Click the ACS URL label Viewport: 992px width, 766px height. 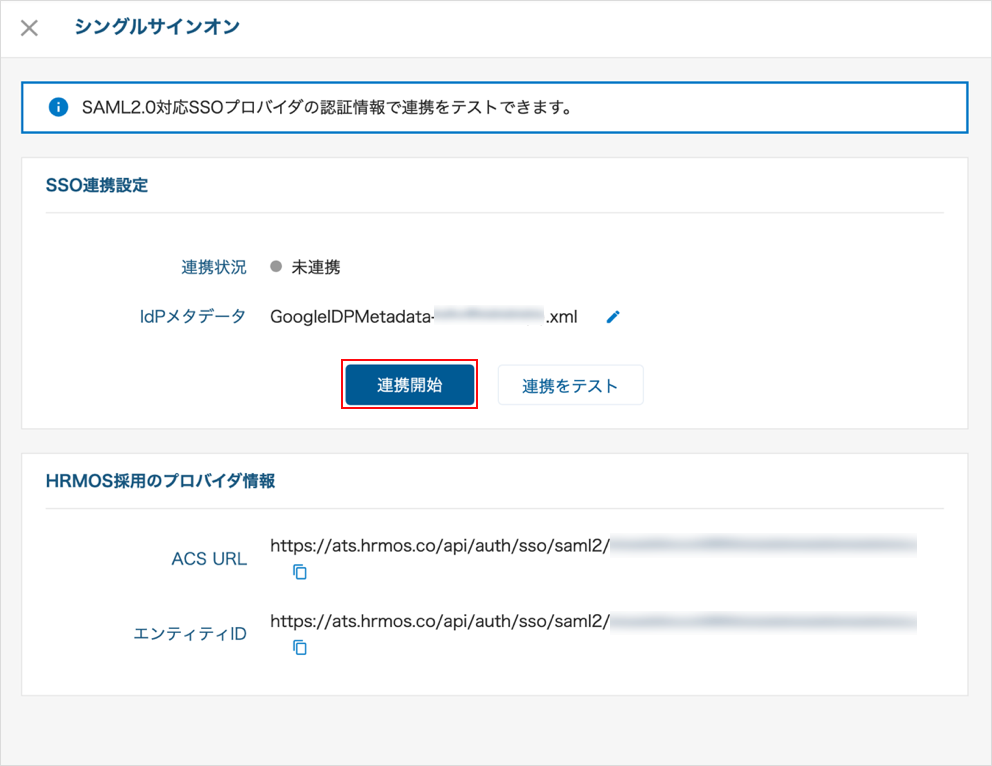pos(209,559)
